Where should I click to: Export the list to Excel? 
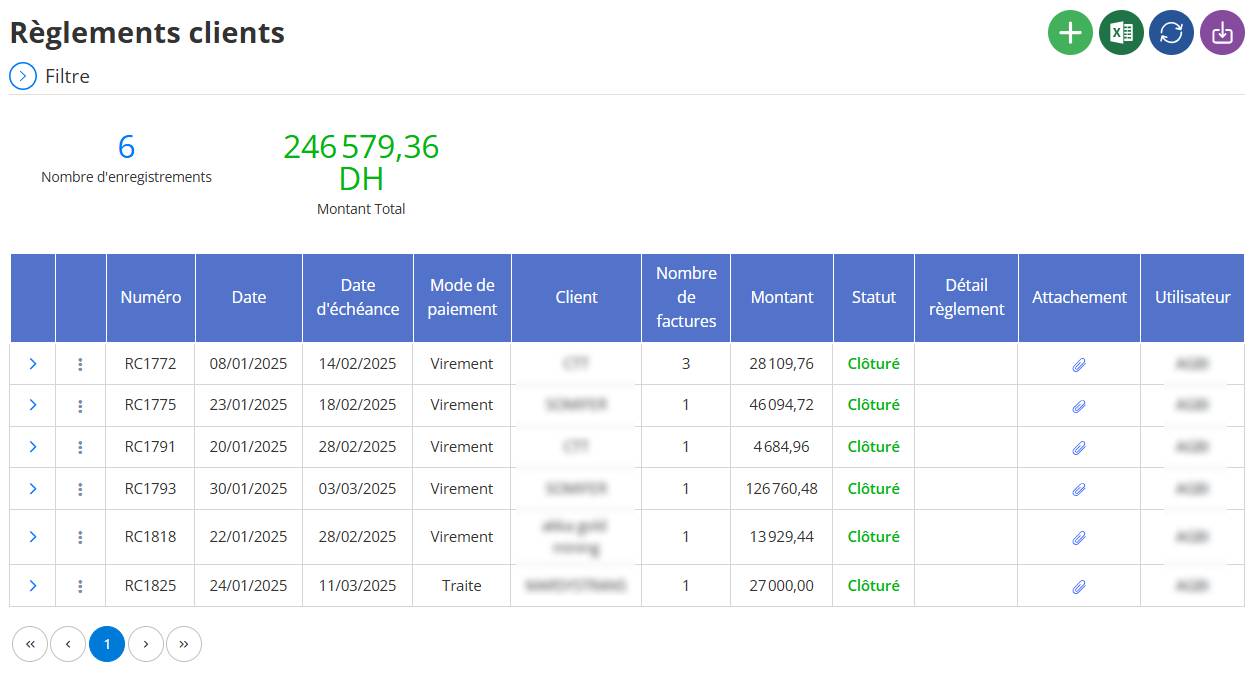pyautogui.click(x=1121, y=33)
